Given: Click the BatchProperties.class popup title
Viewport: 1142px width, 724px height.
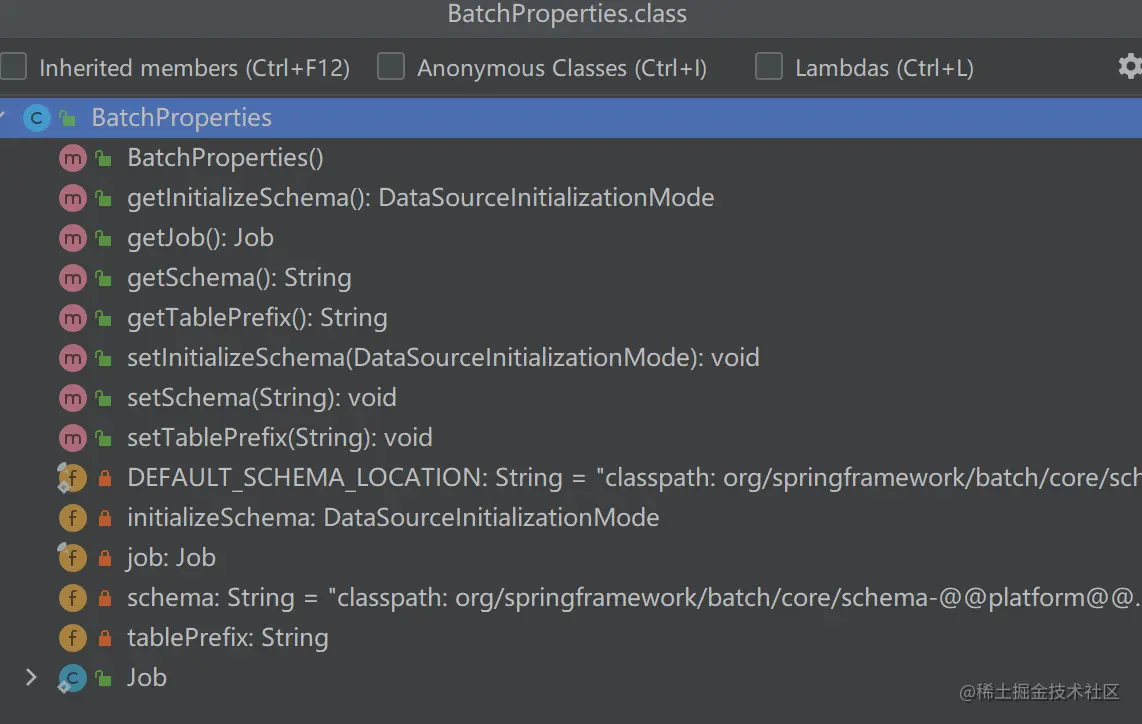Looking at the screenshot, I should tap(567, 14).
